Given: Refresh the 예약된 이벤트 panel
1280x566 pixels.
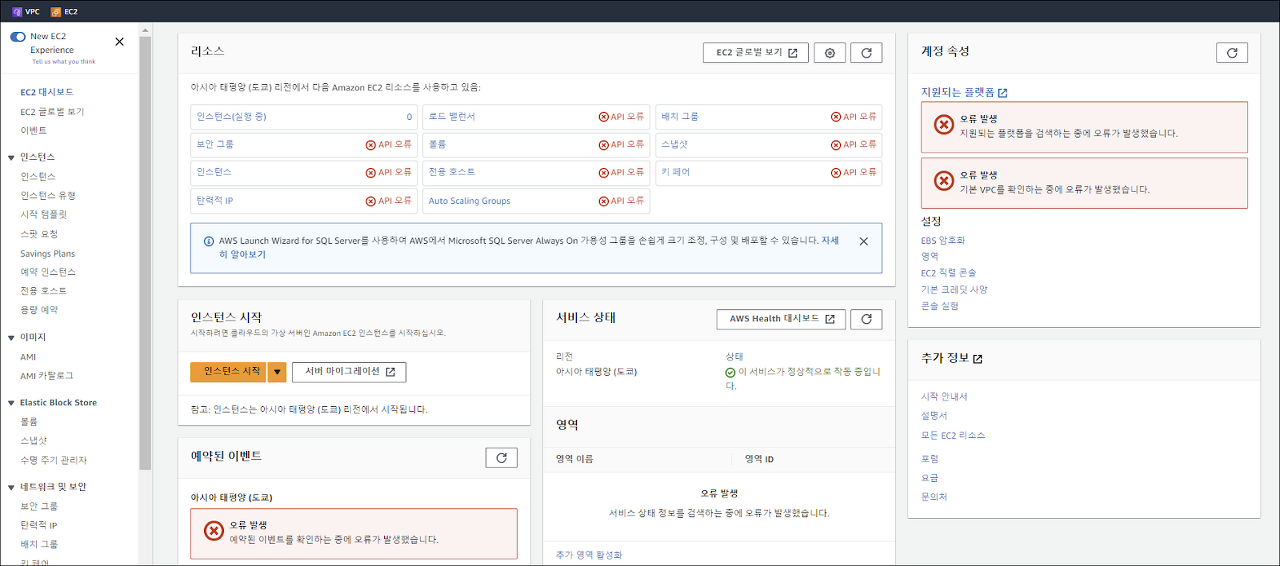Looking at the screenshot, I should pos(501,457).
